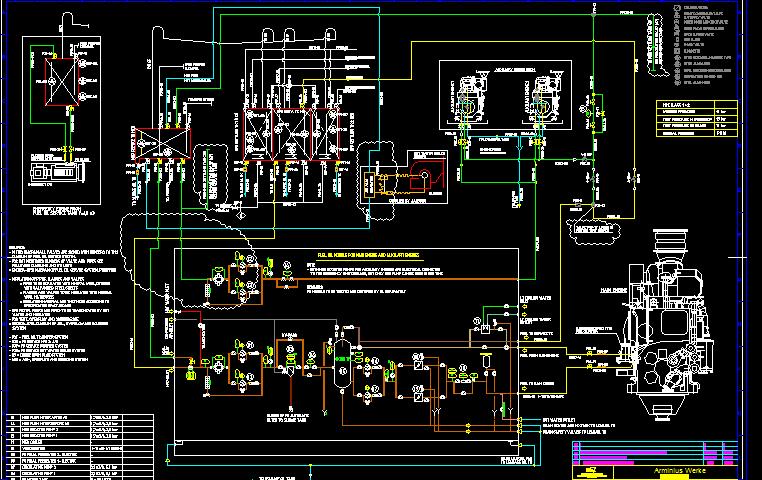762x480 pixels.
Task: Pick the left auxiliary engine drawing
Action: tap(468, 101)
